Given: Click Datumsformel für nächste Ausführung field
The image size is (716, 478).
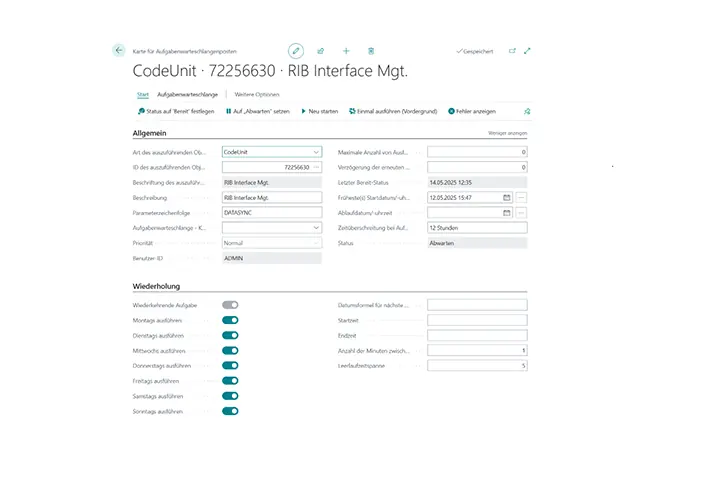Looking at the screenshot, I should point(477,305).
